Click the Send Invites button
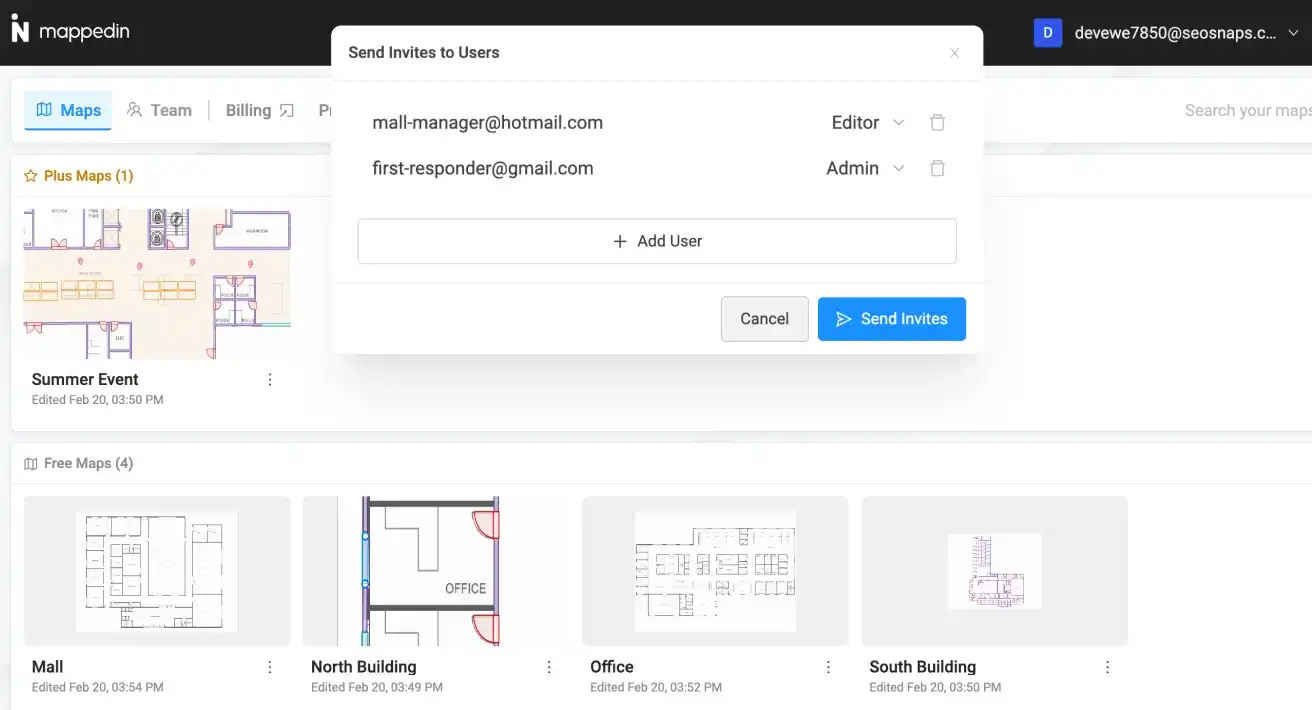 point(891,318)
